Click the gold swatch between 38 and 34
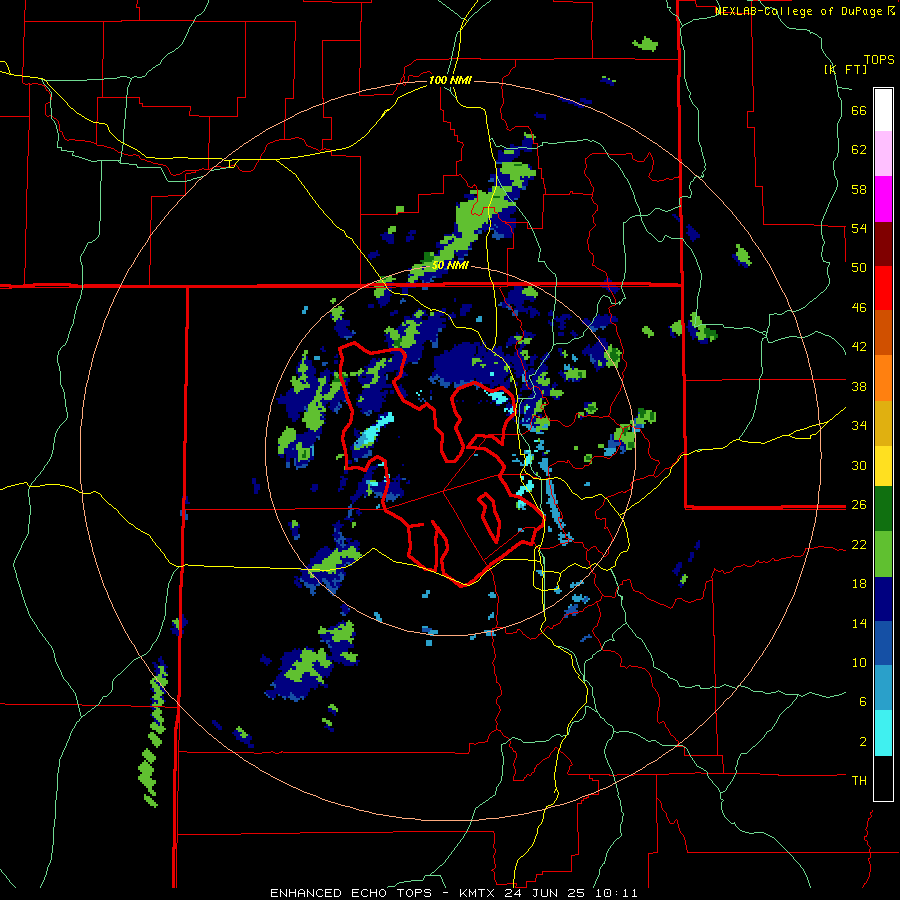This screenshot has width=900, height=900. pos(883,423)
